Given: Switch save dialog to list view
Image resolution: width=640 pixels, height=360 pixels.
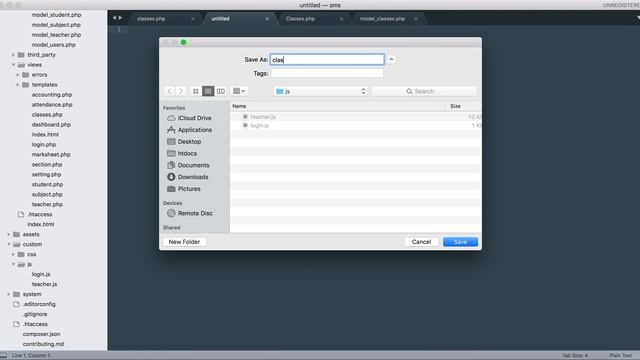Looking at the screenshot, I should (208, 91).
